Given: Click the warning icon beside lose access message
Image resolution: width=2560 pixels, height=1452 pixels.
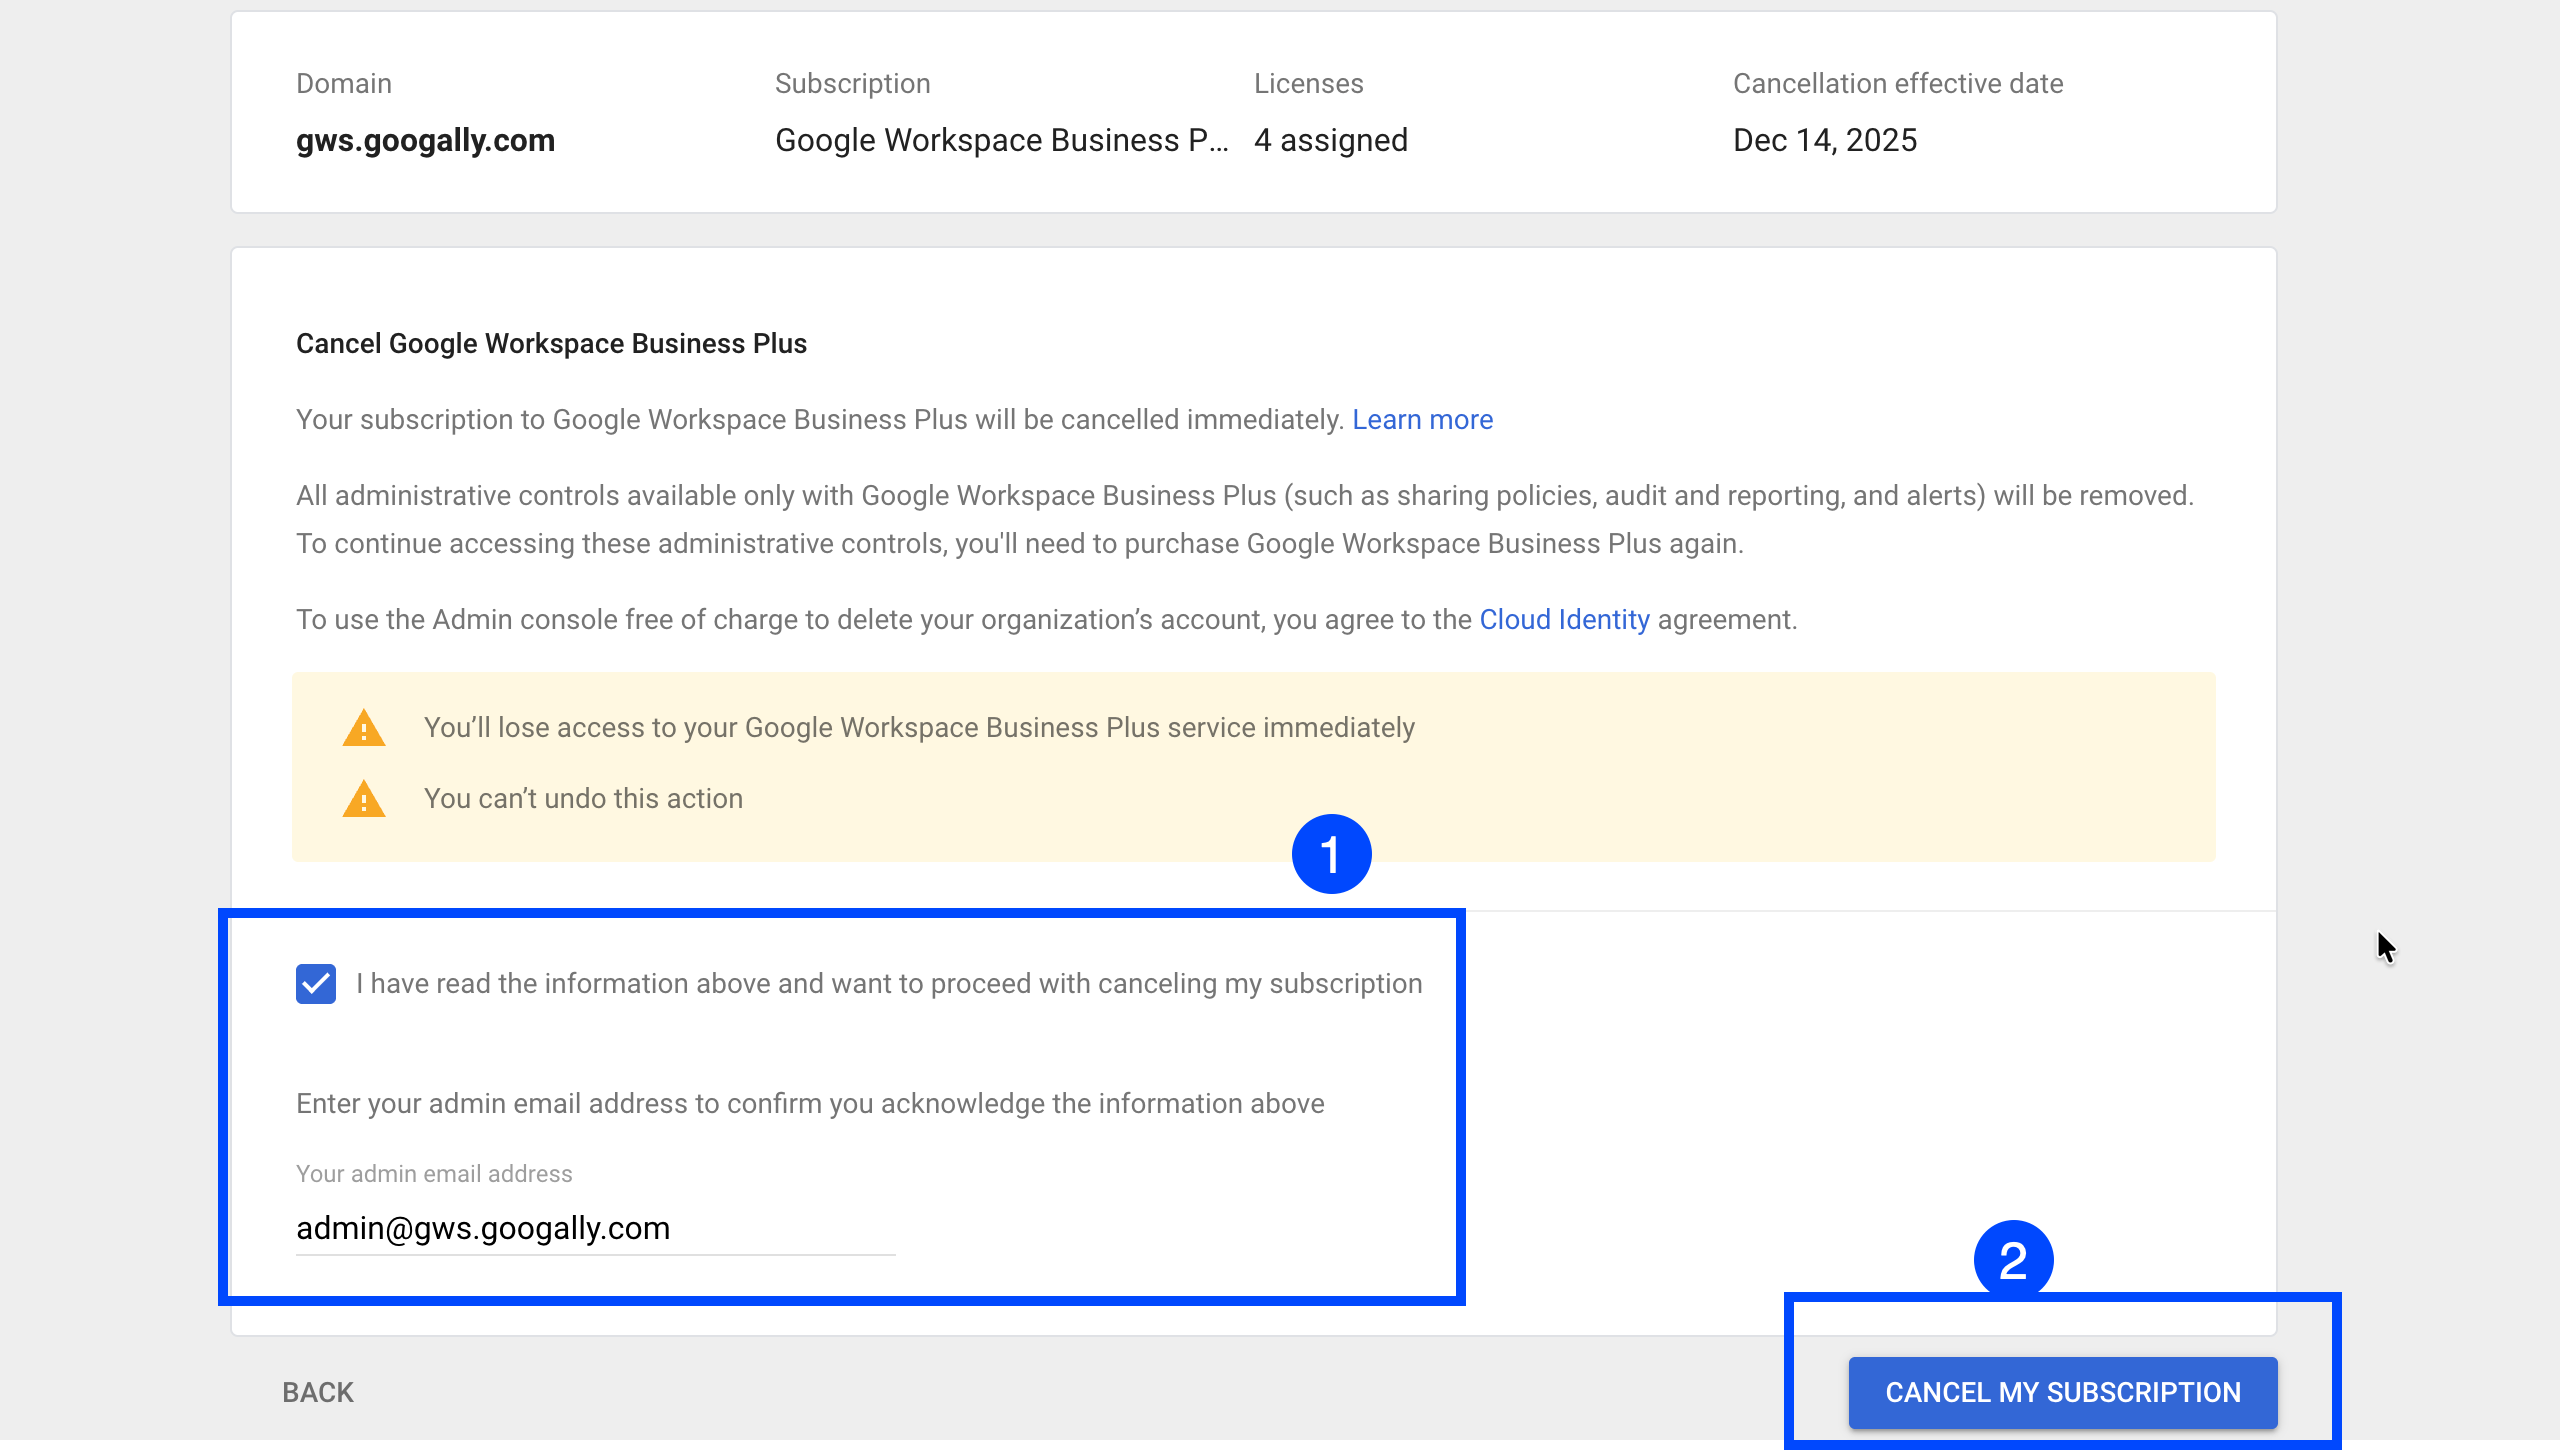Looking at the screenshot, I should click(x=364, y=728).
